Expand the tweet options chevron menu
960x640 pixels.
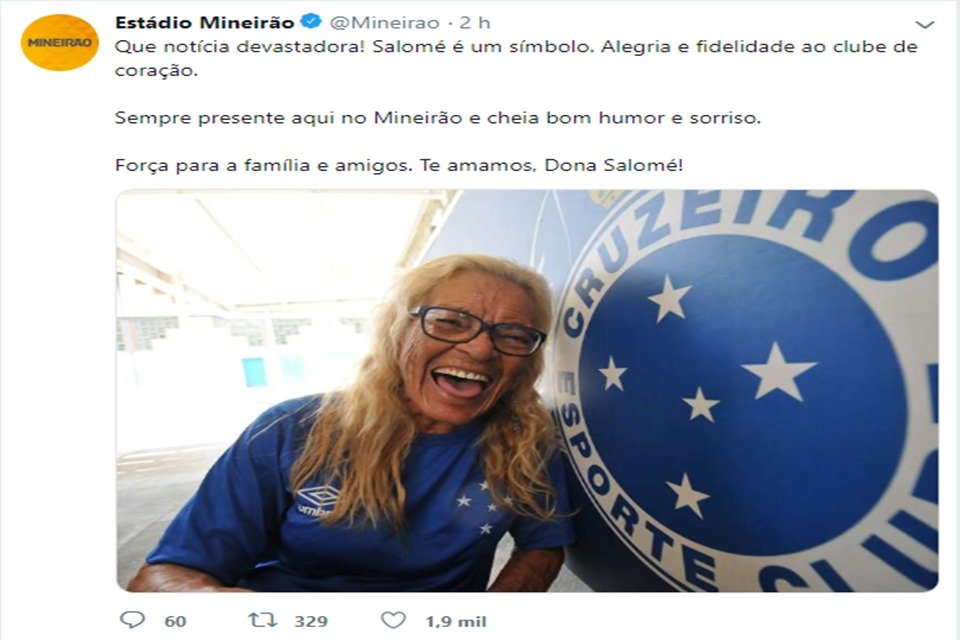[924, 24]
